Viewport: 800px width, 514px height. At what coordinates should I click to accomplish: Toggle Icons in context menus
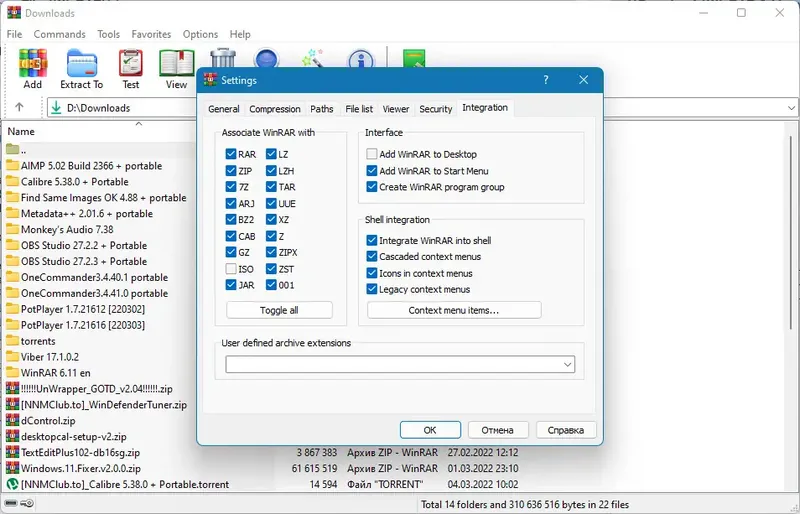(371, 273)
